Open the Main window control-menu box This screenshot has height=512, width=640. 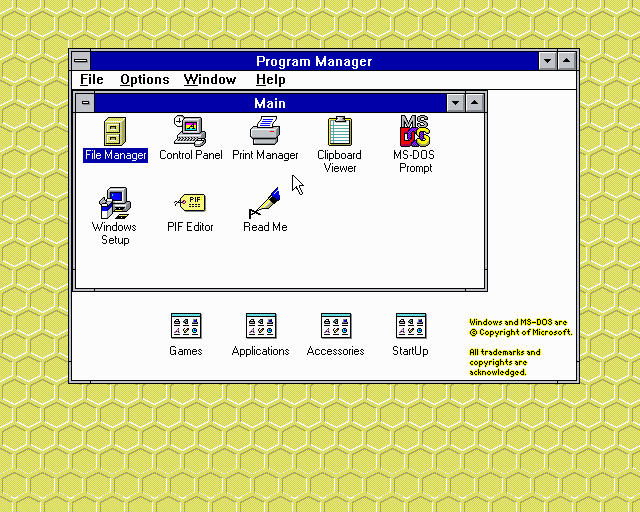point(86,103)
